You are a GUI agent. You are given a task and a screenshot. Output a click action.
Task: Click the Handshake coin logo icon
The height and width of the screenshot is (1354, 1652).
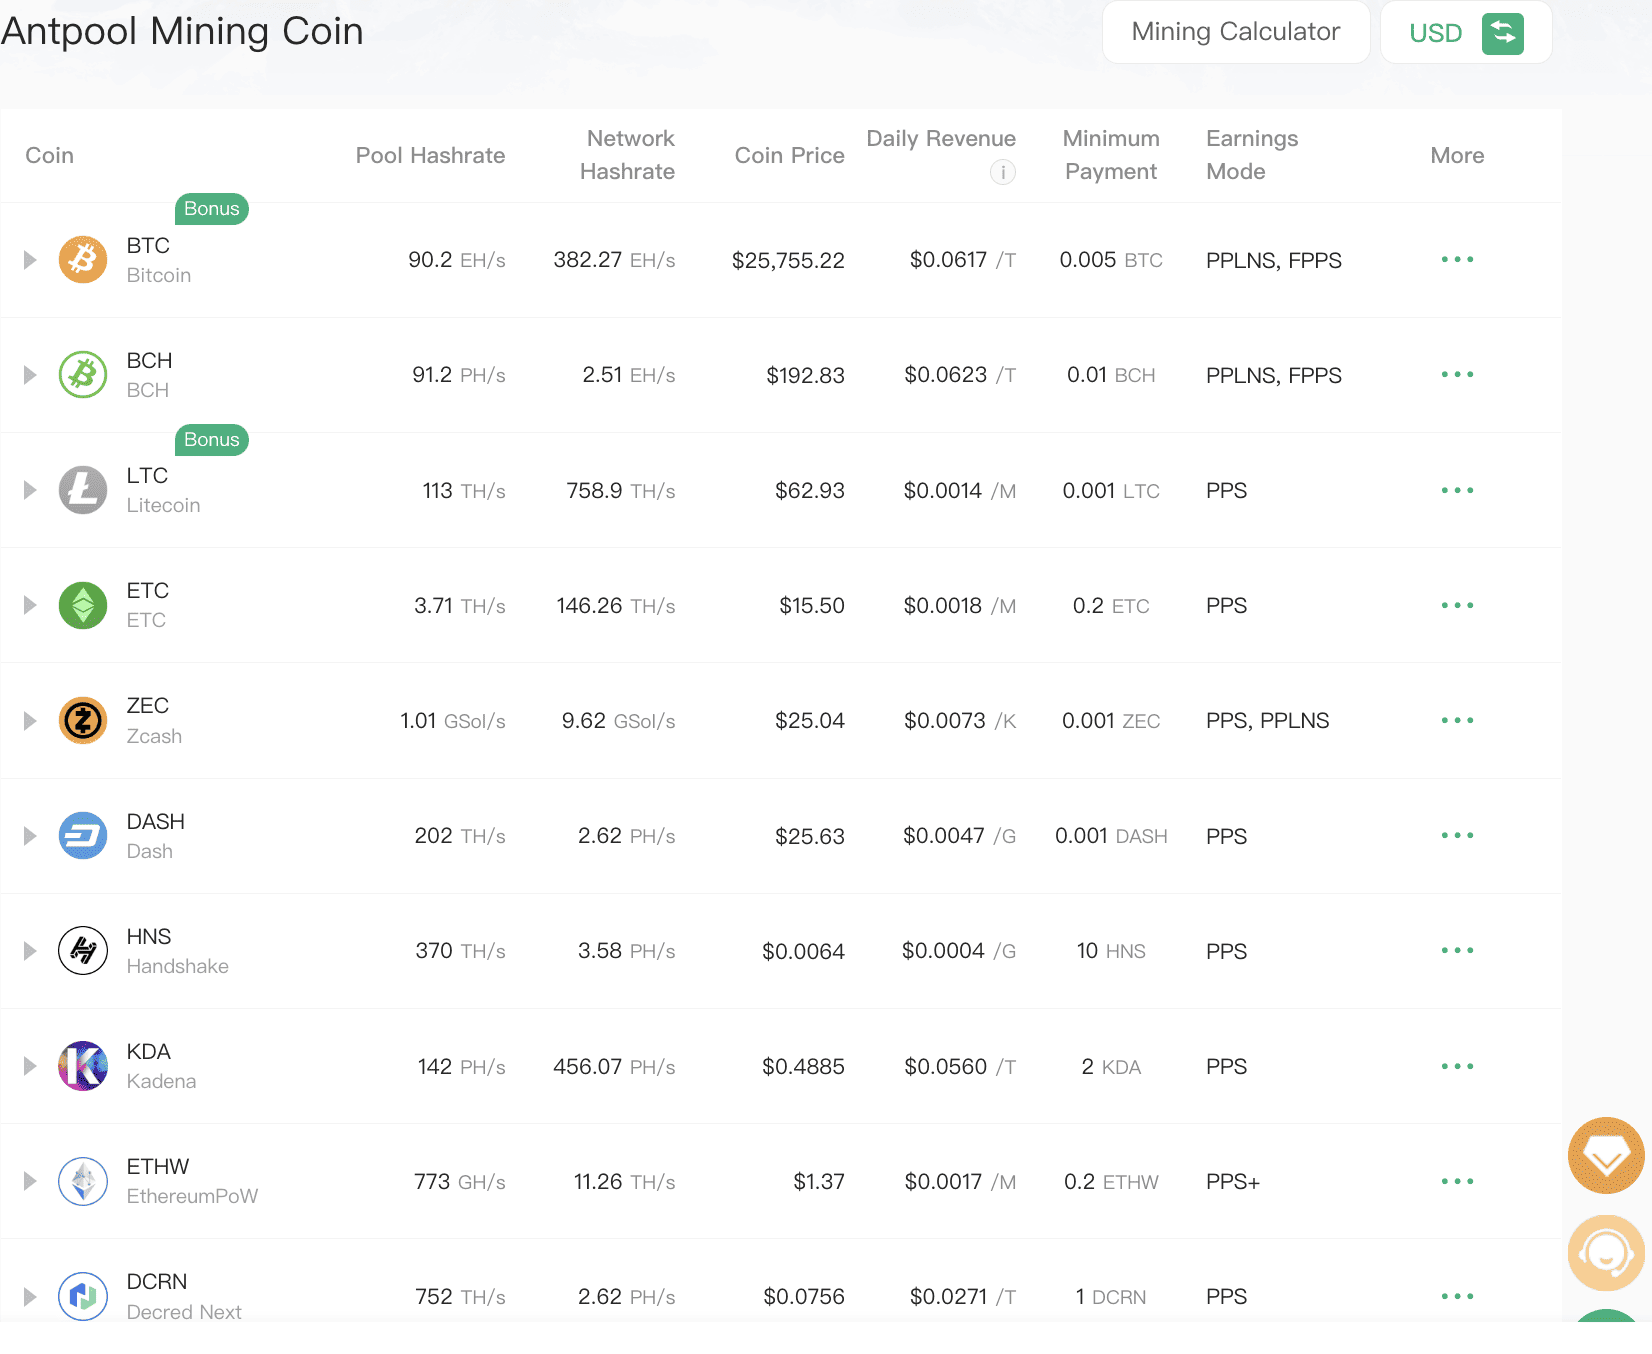[x=83, y=951]
